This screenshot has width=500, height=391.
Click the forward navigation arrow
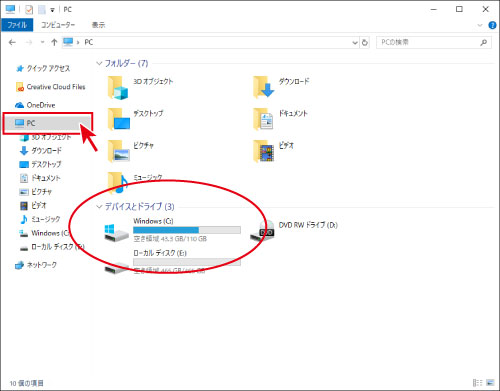[29, 42]
